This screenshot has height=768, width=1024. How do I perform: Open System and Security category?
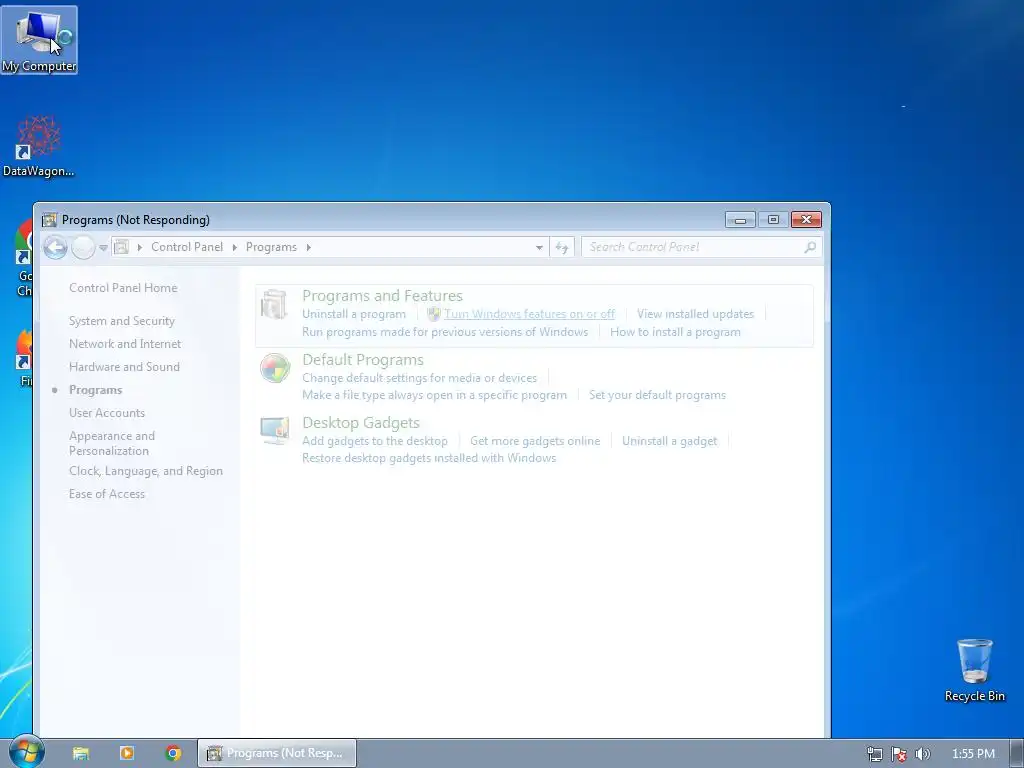[x=121, y=321]
